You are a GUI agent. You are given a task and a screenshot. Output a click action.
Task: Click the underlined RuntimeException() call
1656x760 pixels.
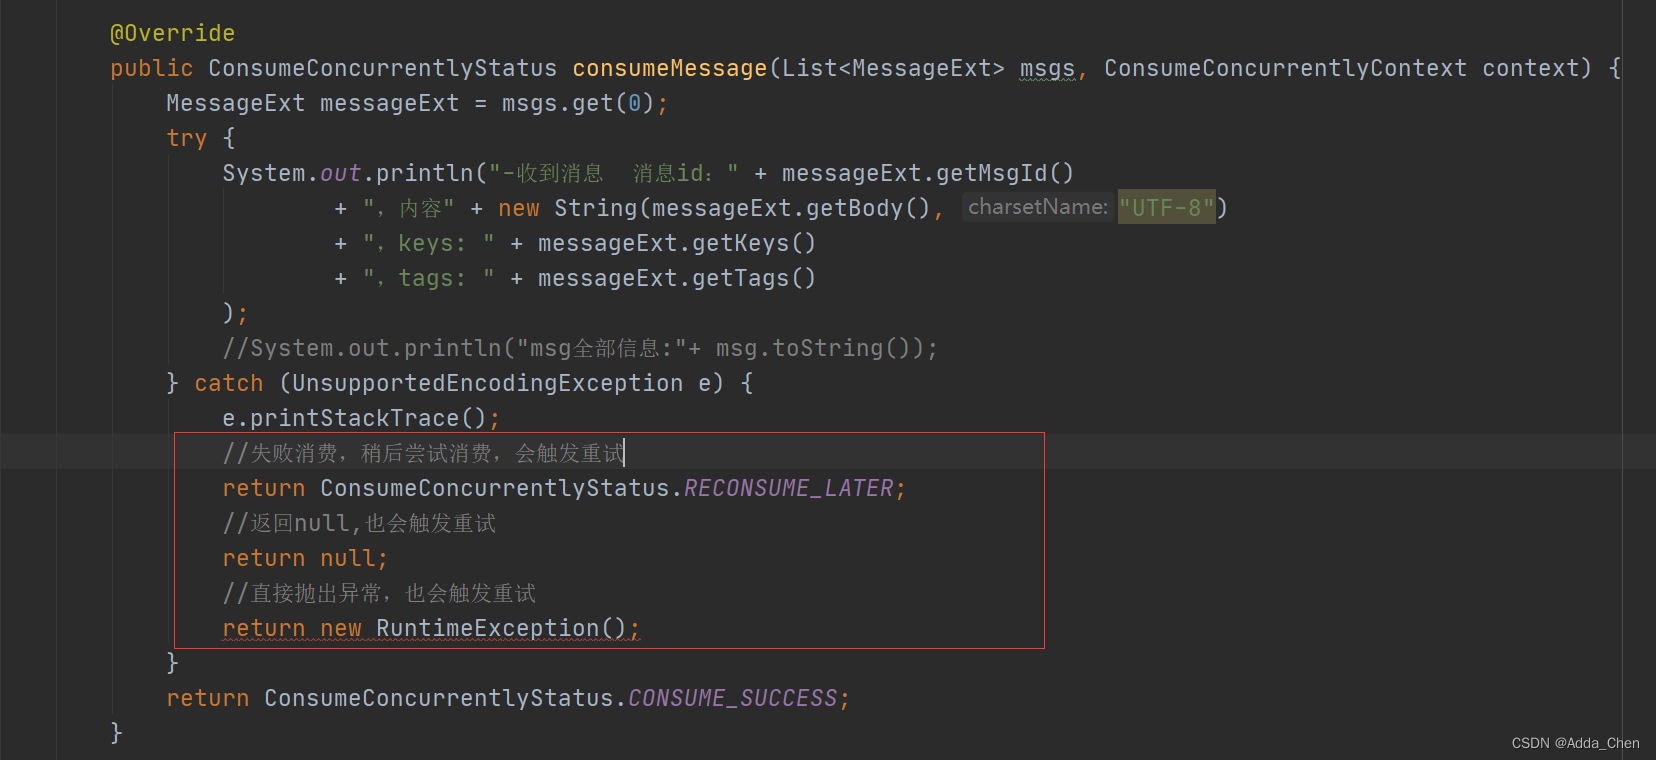pyautogui.click(x=501, y=628)
